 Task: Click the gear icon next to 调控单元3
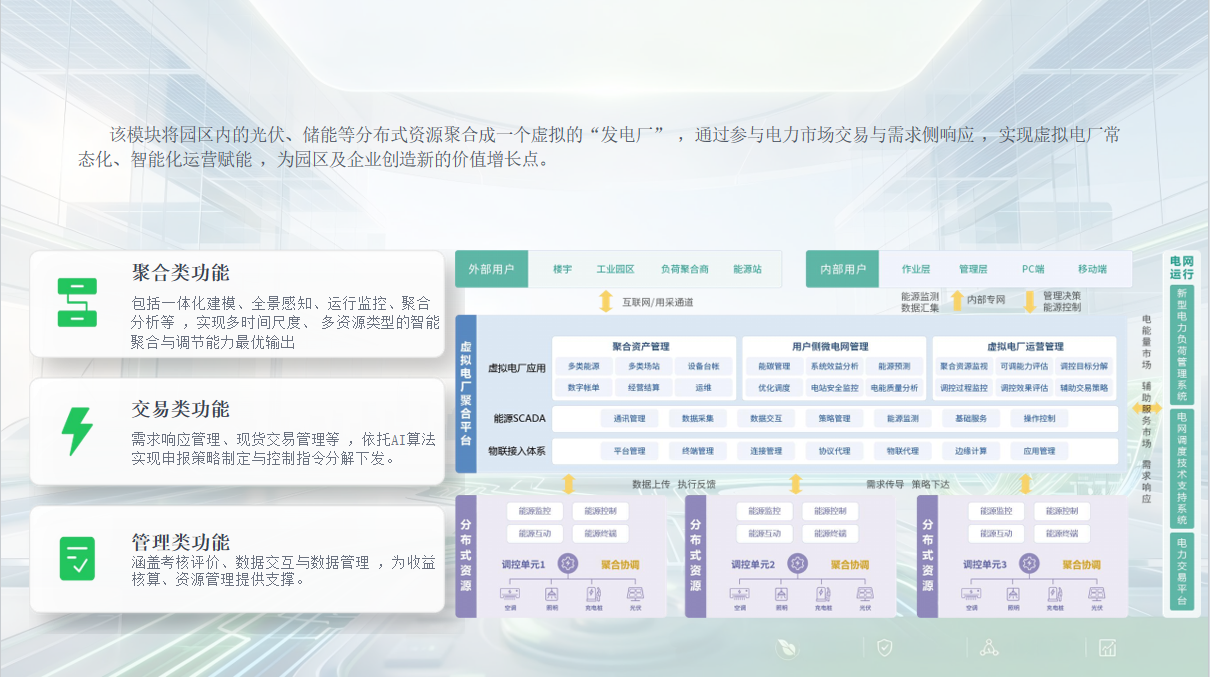pos(1029,564)
